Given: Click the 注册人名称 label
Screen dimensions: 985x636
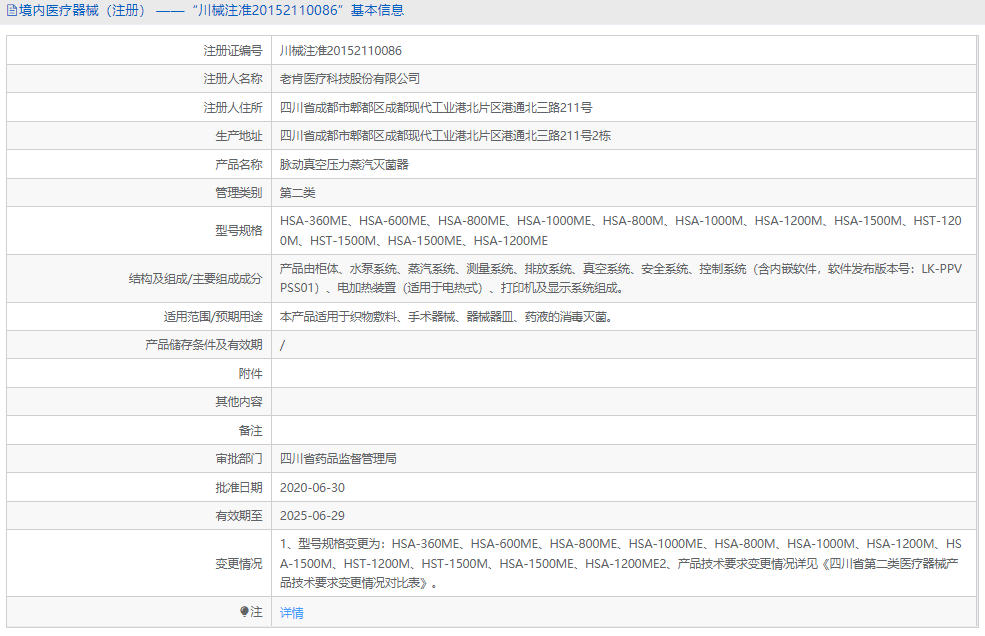Looking at the screenshot, I should click(232, 79).
